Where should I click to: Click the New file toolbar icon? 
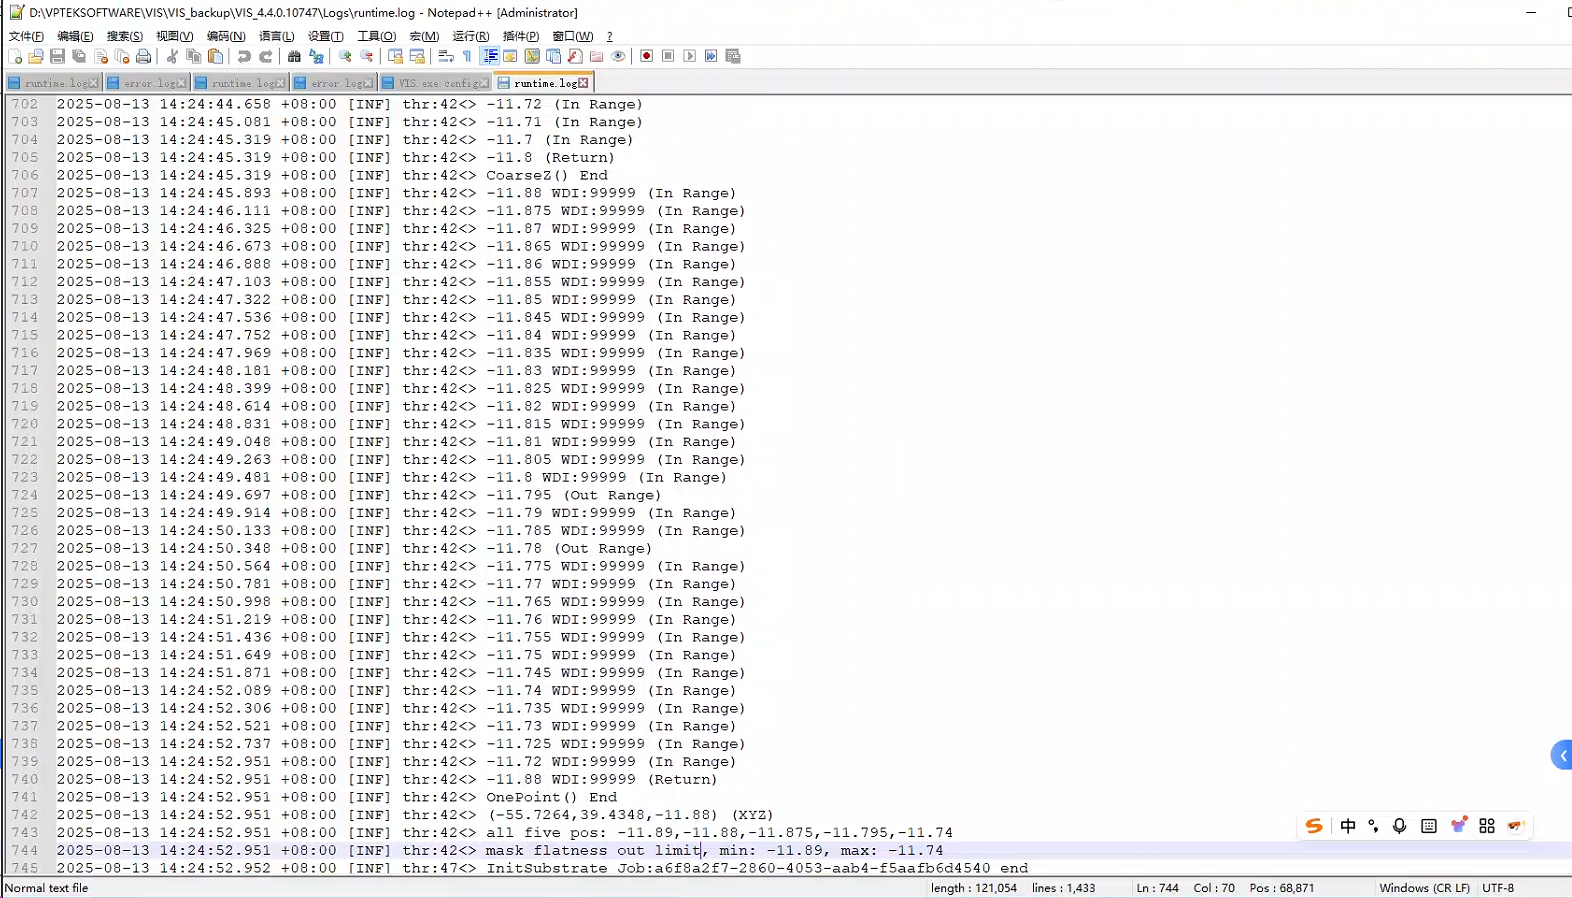pyautogui.click(x=15, y=56)
